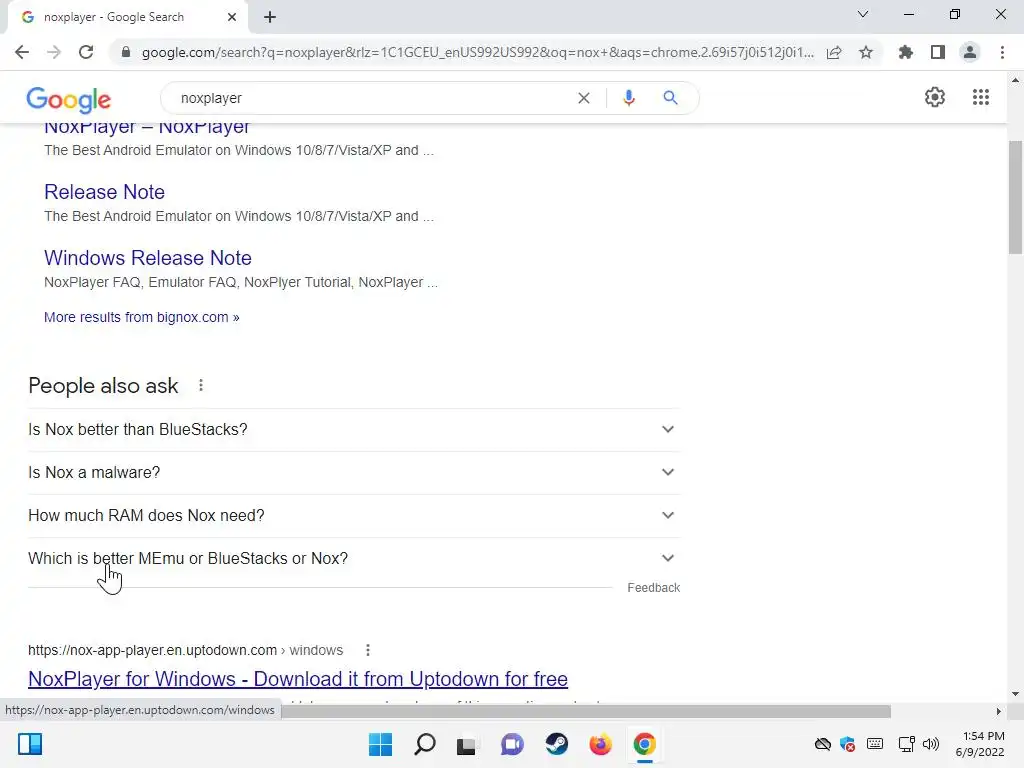Click the scroll down arrow
This screenshot has height=768, width=1024.
pyautogui.click(x=1015, y=694)
